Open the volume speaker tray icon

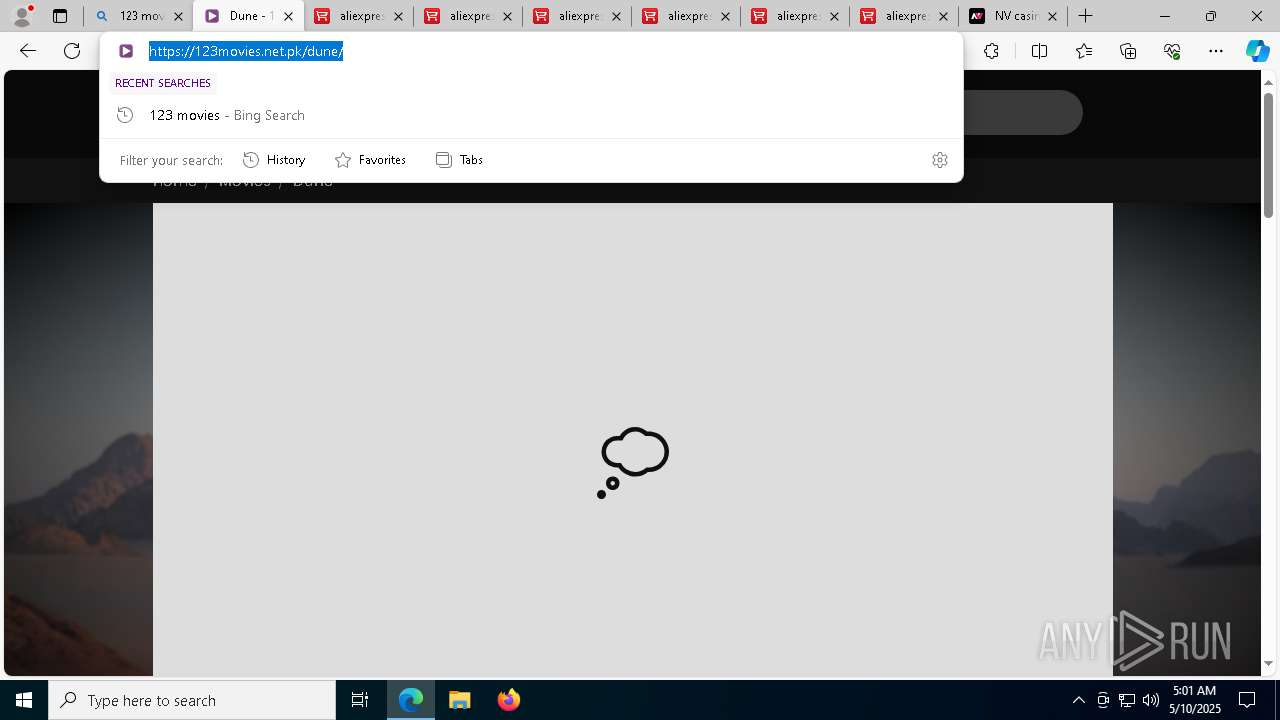point(1151,700)
